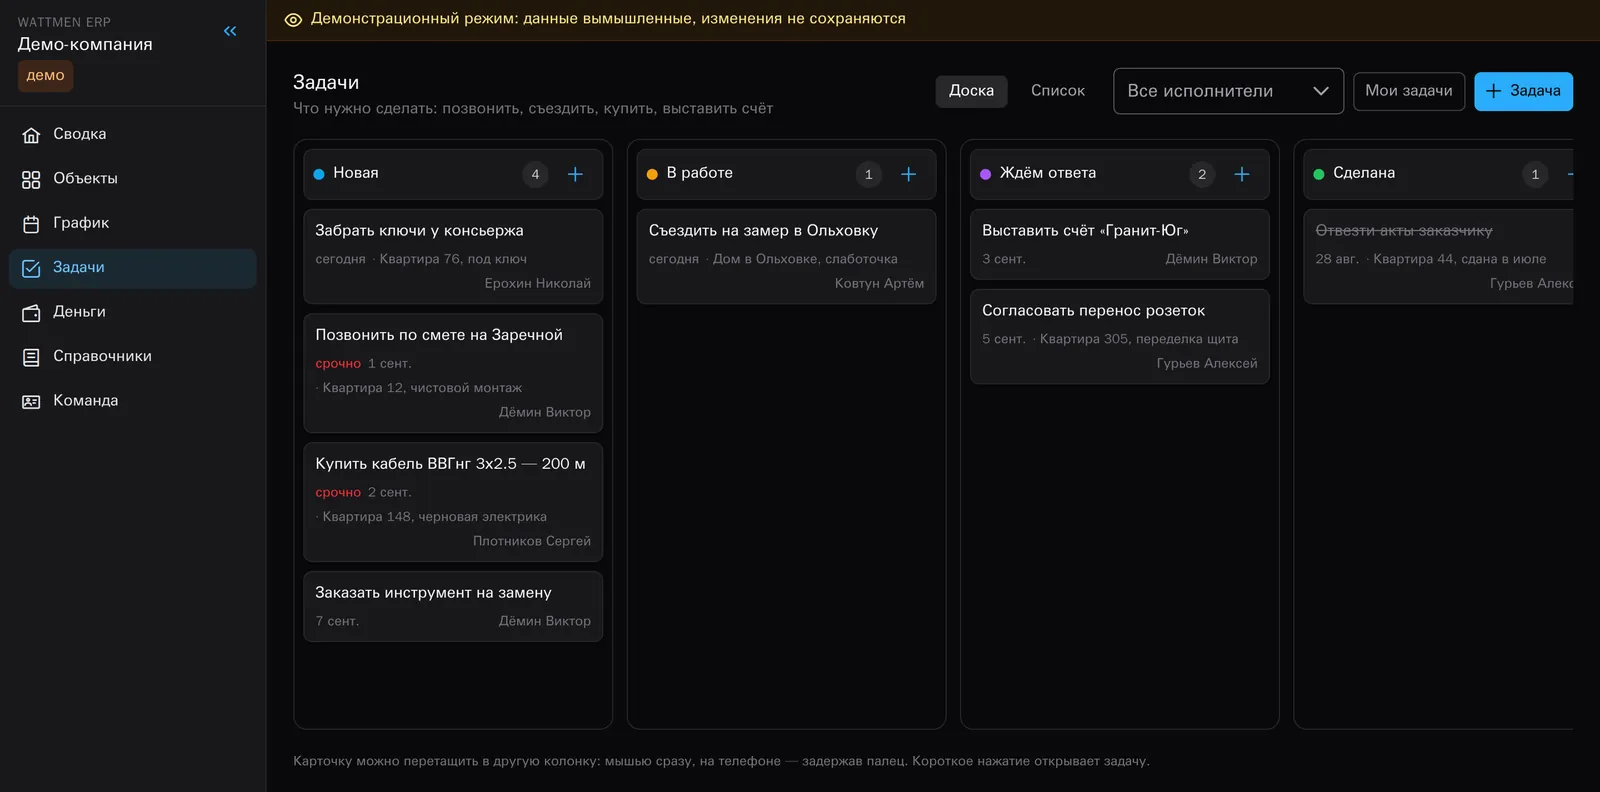Screen dimensions: 1600x792
Task: Click the count badge 2 in Ждём ответа column
Action: click(x=1202, y=174)
